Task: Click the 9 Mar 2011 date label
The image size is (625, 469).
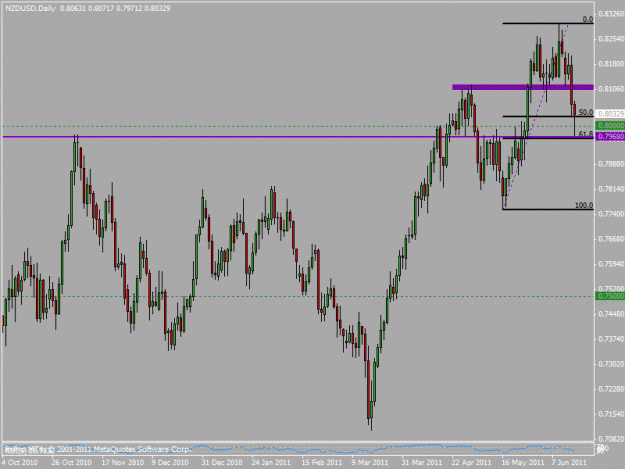Action: [x=369, y=463]
